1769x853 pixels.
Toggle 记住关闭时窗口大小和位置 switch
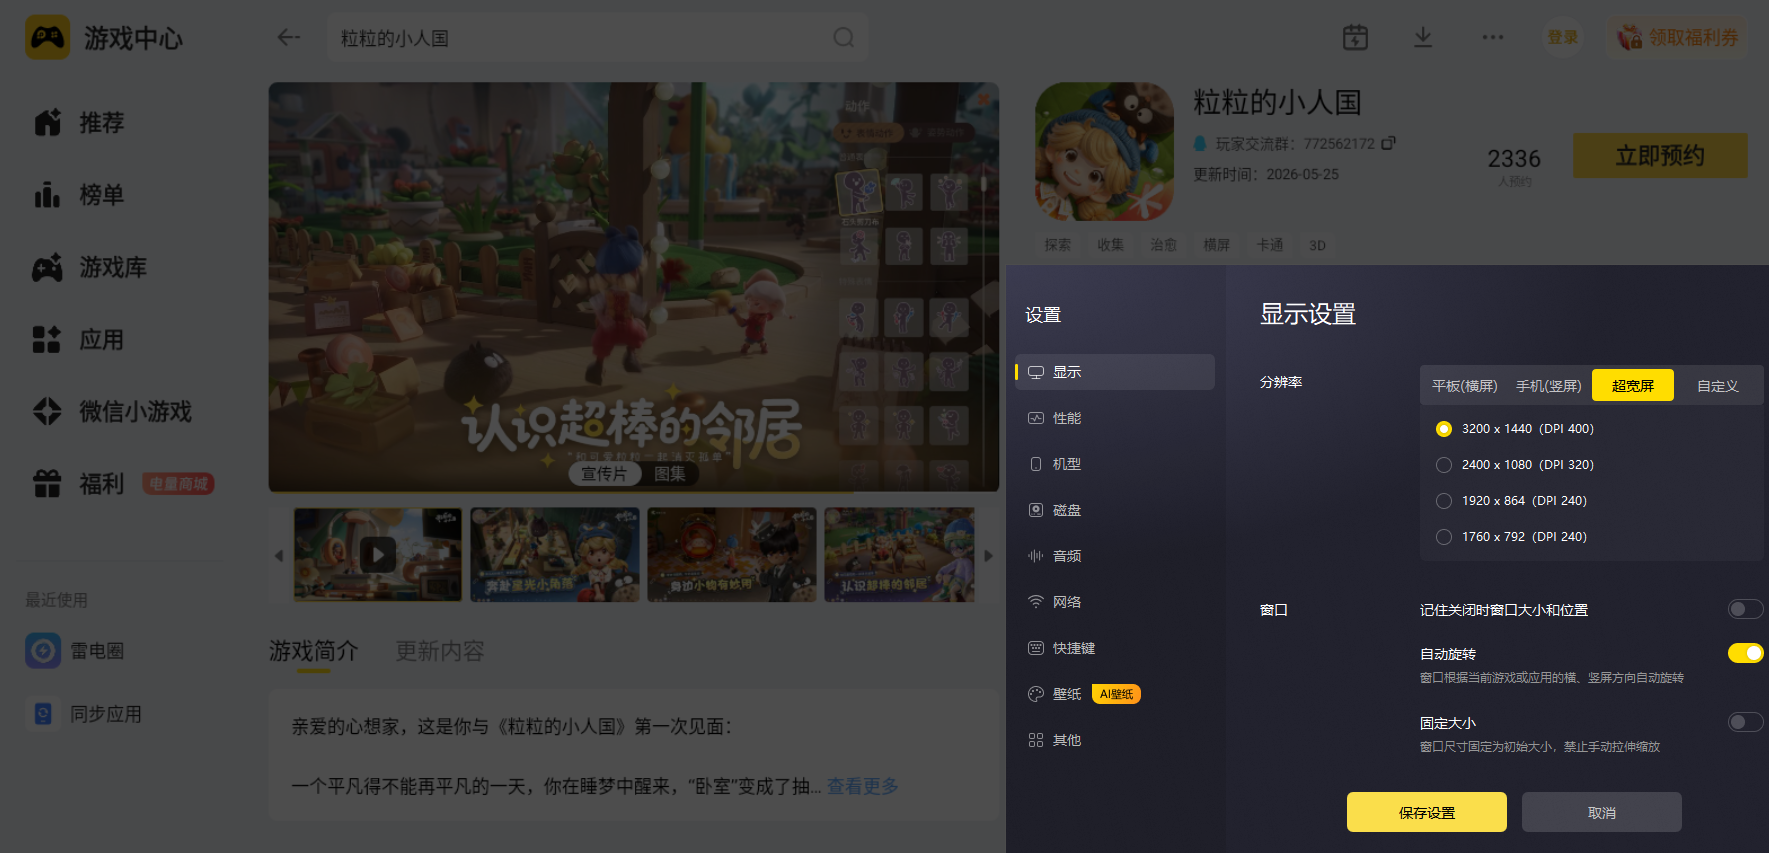point(1745,609)
